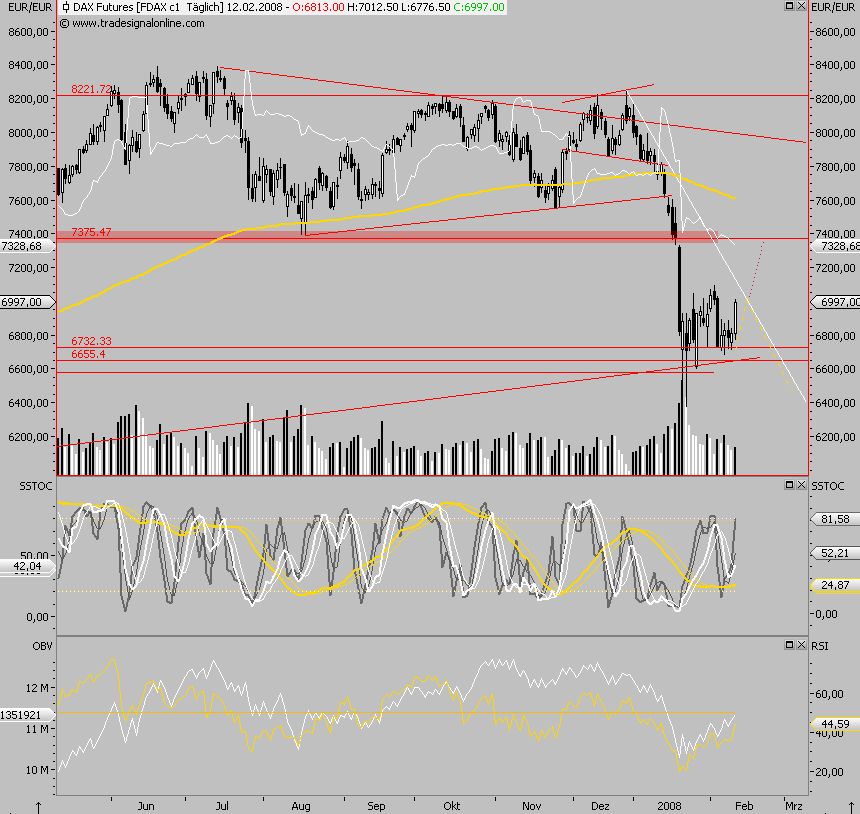Click the RSI label on the right axis

pos(819,646)
